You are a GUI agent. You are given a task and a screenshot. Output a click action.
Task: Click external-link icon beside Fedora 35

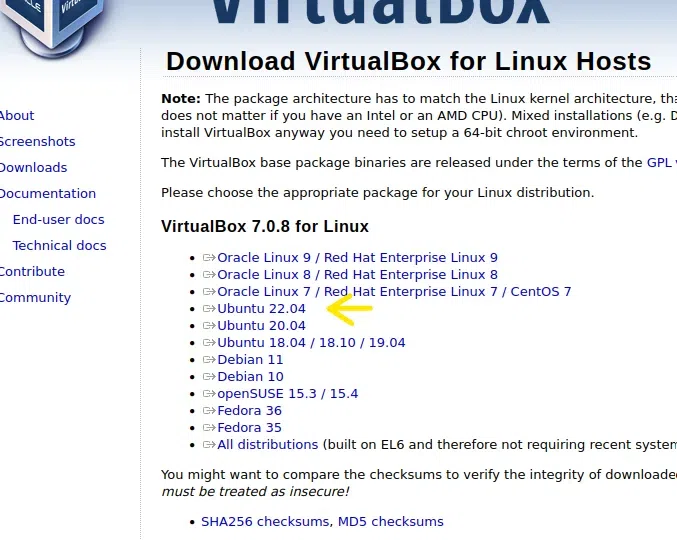point(209,428)
